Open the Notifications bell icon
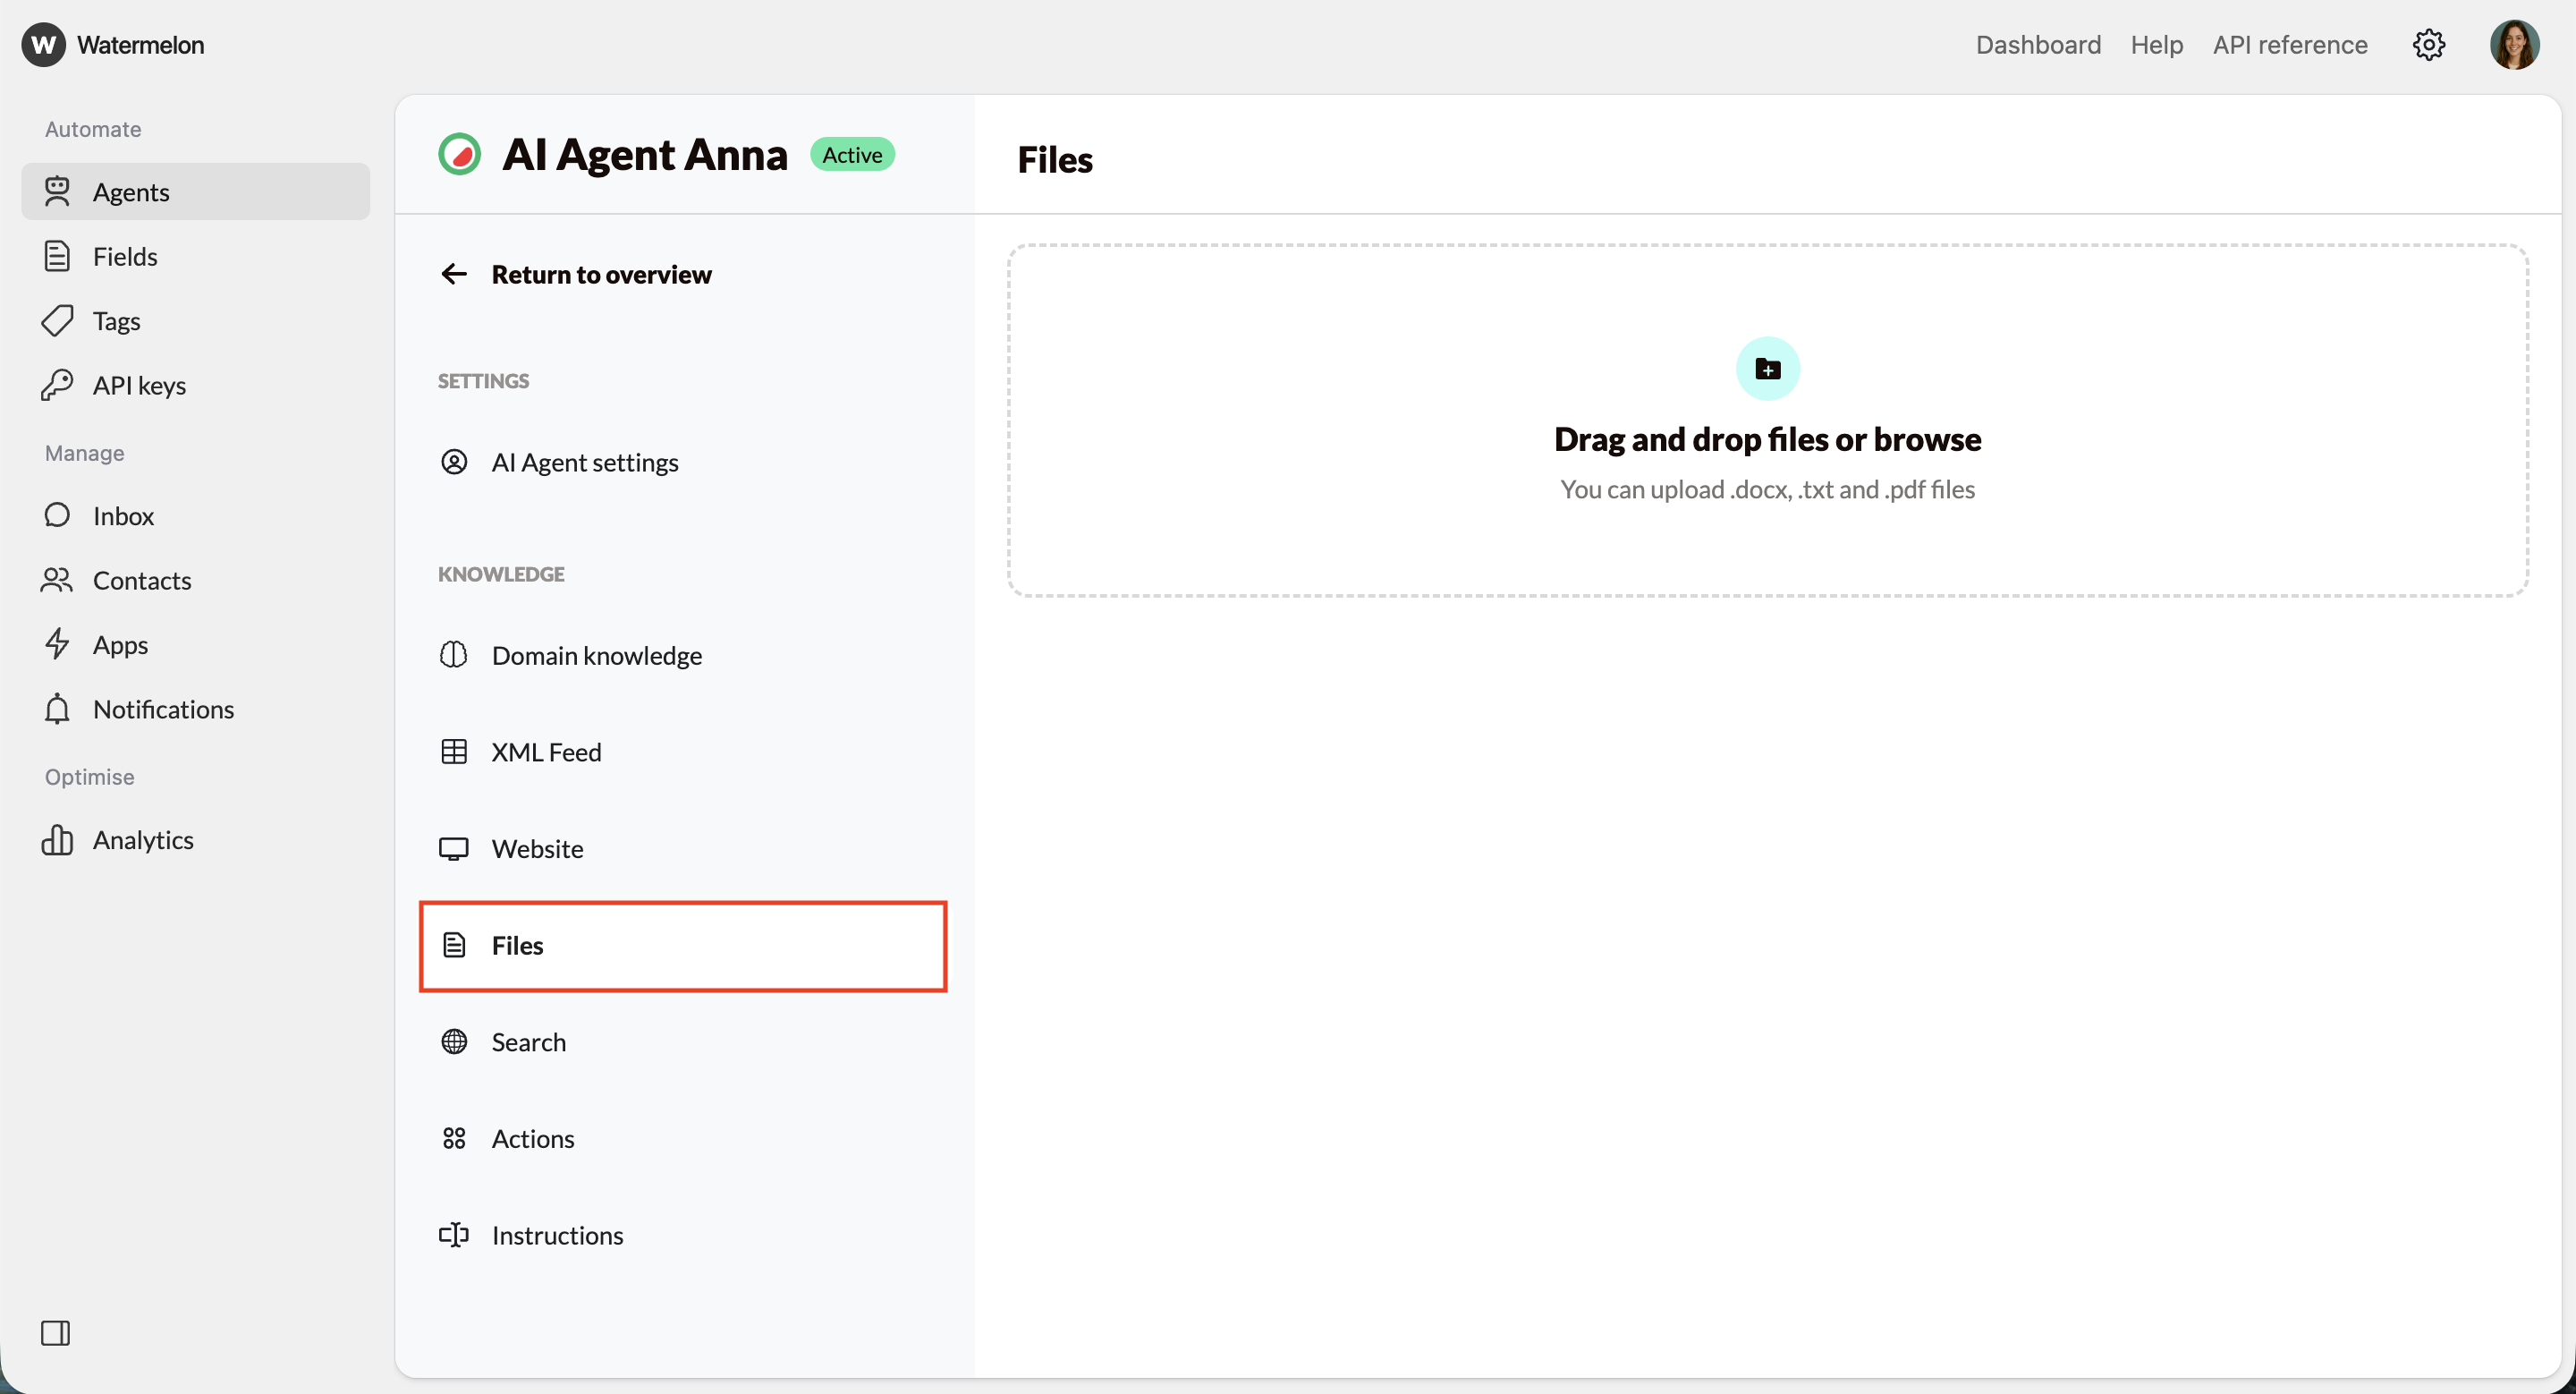This screenshot has height=1394, width=2576. [58, 709]
